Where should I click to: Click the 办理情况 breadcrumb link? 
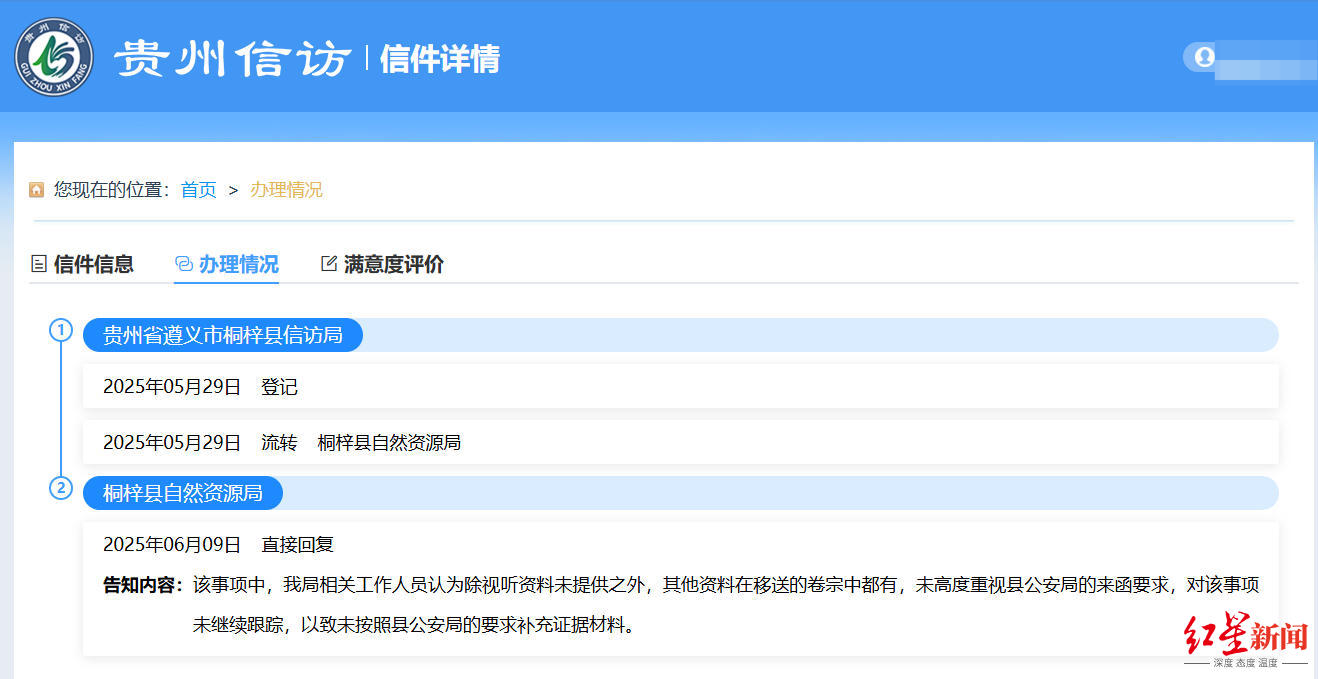point(287,189)
